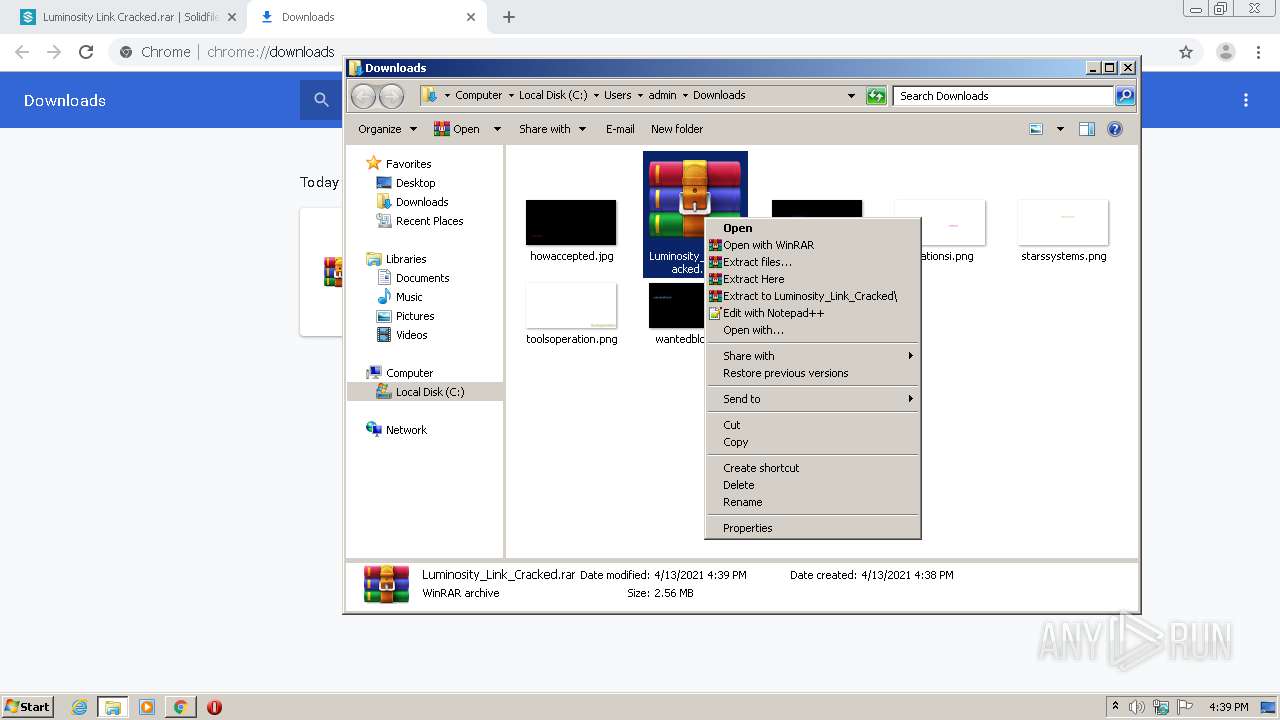Click the volume icon in system tray
The height and width of the screenshot is (720, 1280).
tap(1137, 707)
